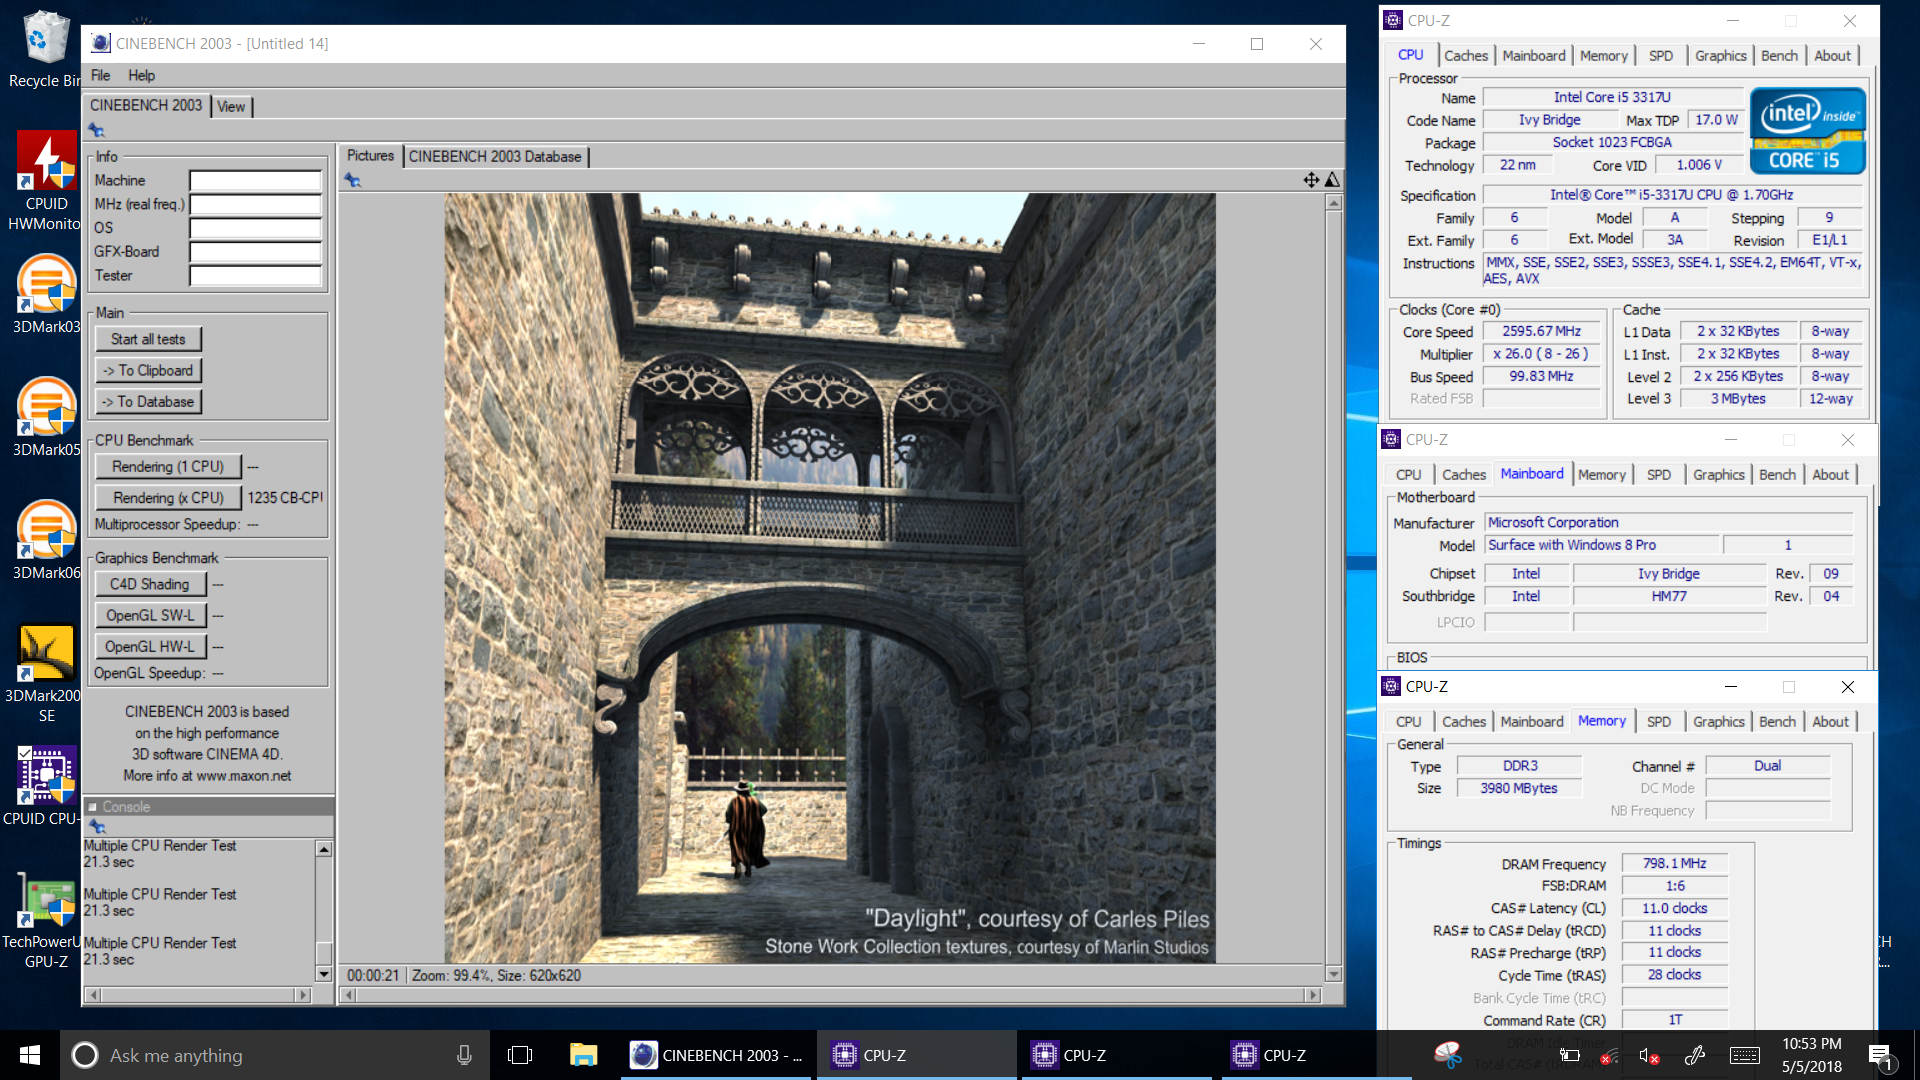
Task: Click the Windows Ink pen tray icon
Action: tap(1695, 1056)
